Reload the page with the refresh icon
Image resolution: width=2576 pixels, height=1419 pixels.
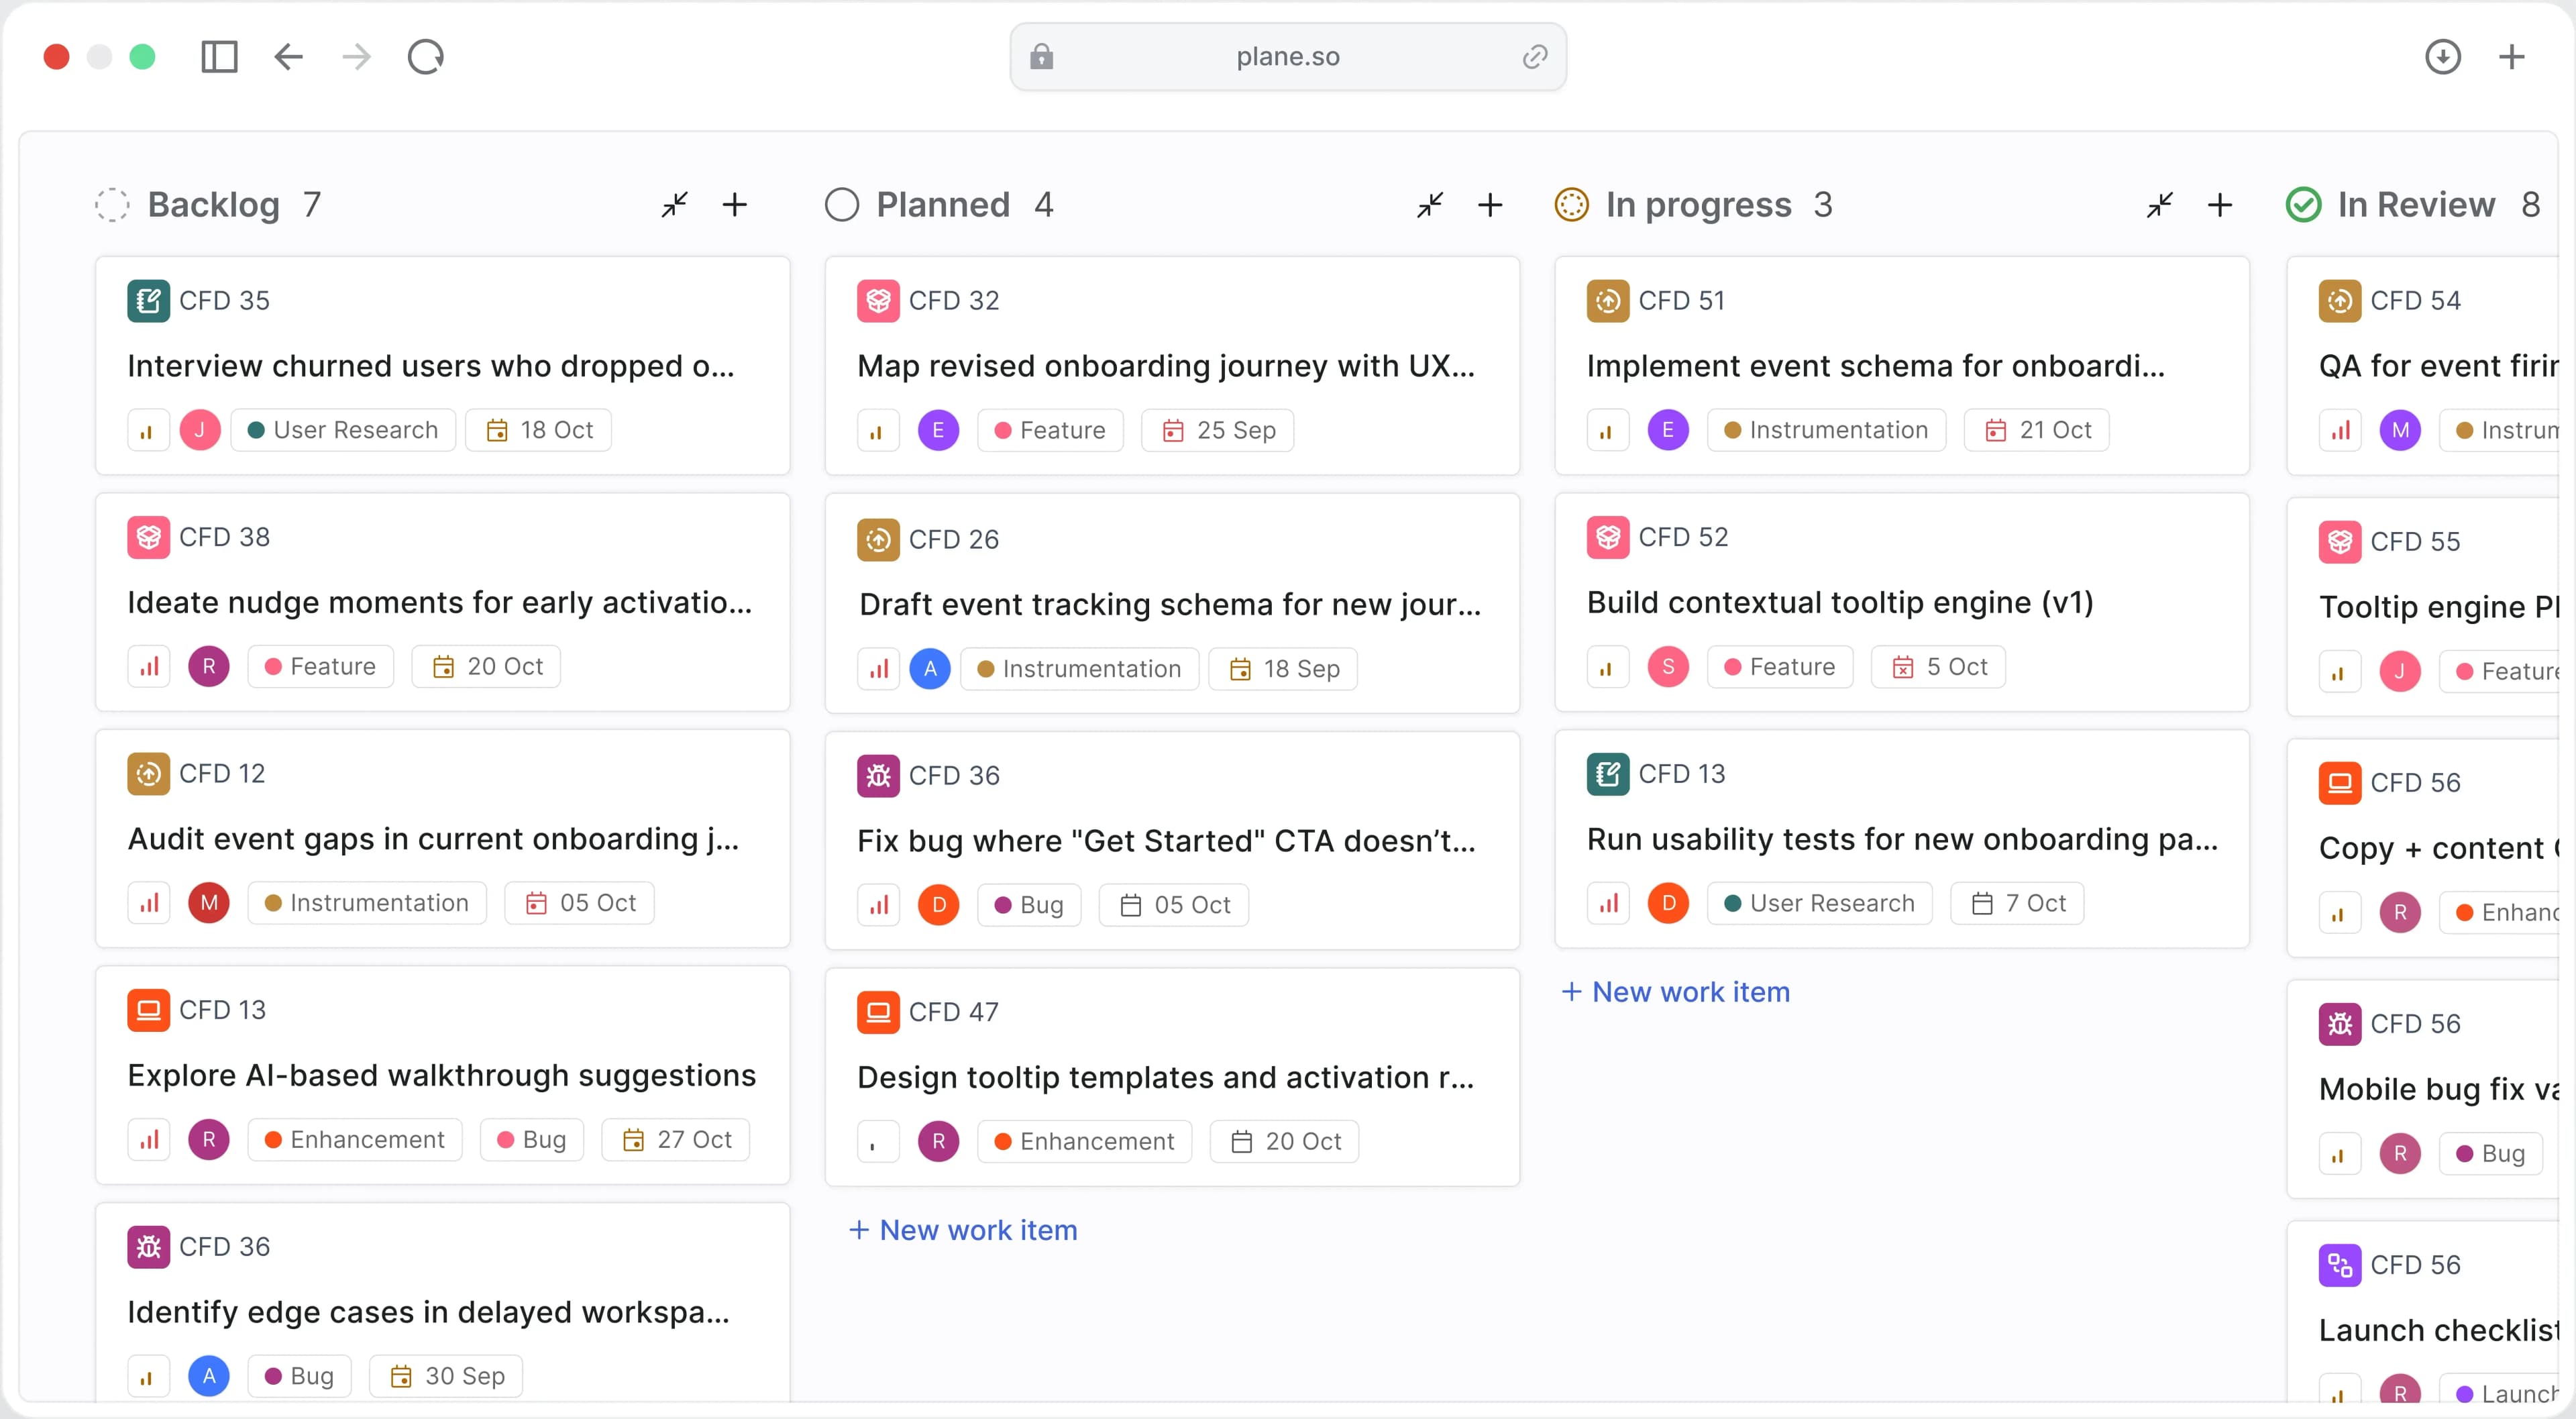click(x=425, y=57)
